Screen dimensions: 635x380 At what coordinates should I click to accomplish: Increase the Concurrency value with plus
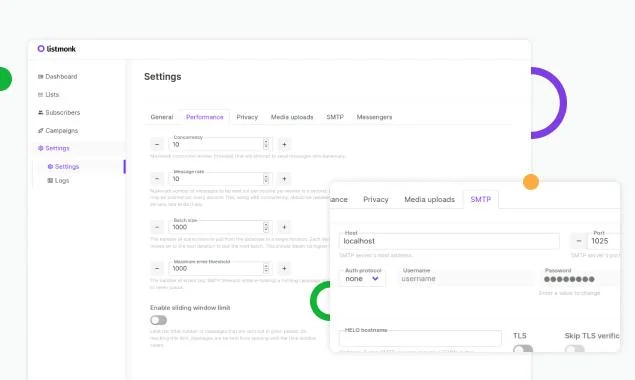(x=284, y=144)
